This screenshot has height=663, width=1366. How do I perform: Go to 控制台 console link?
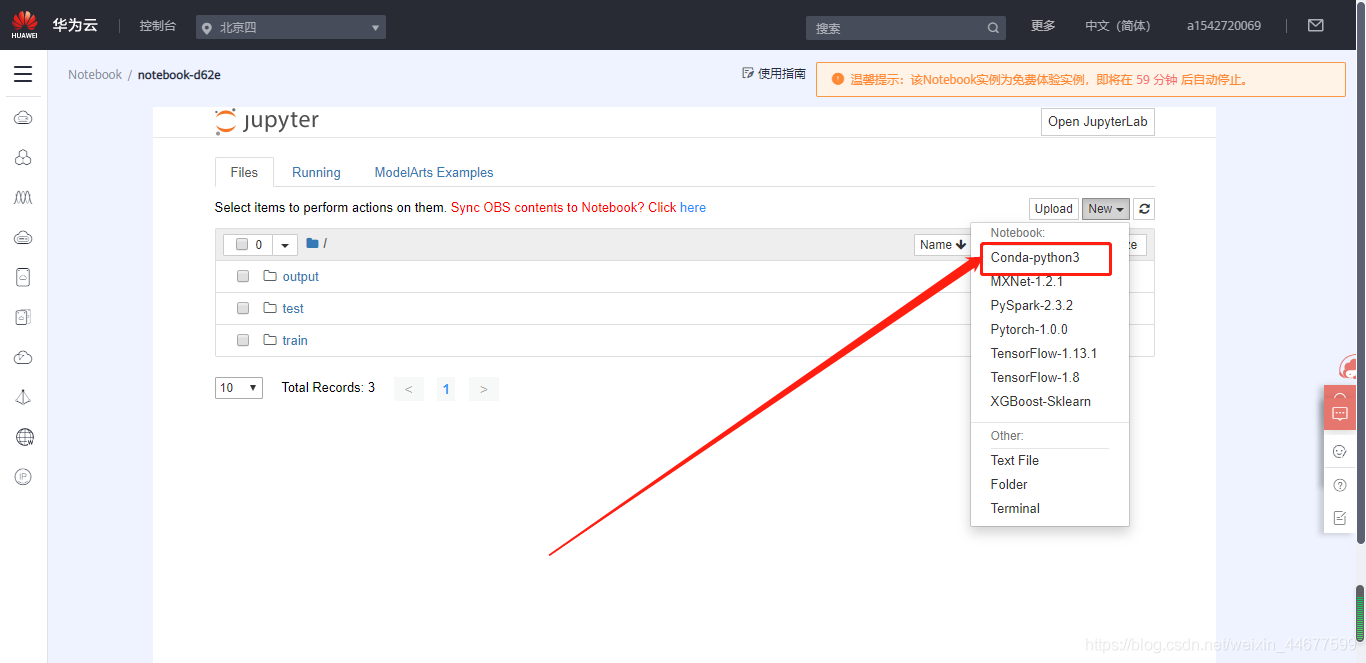[x=158, y=26]
